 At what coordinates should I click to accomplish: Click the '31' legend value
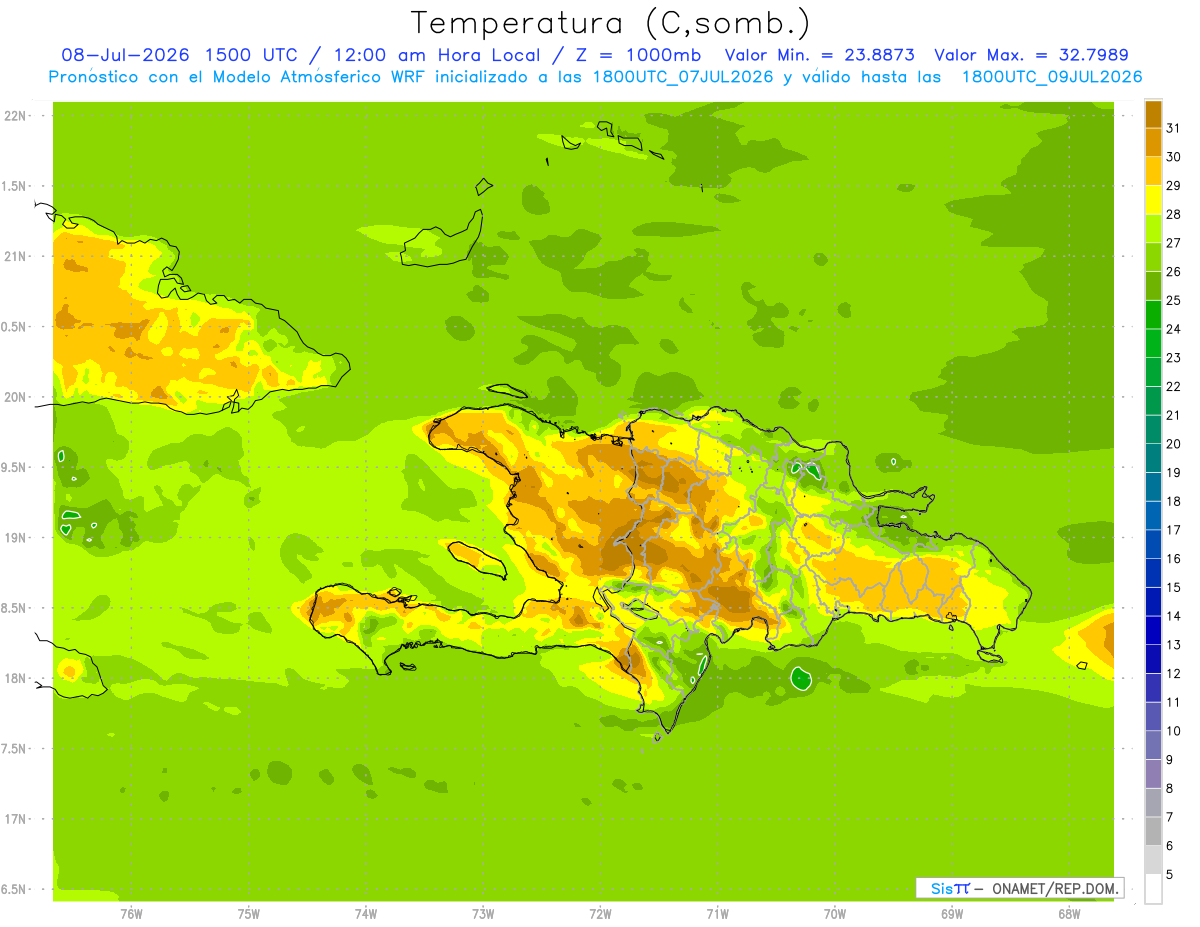pos(1173,127)
